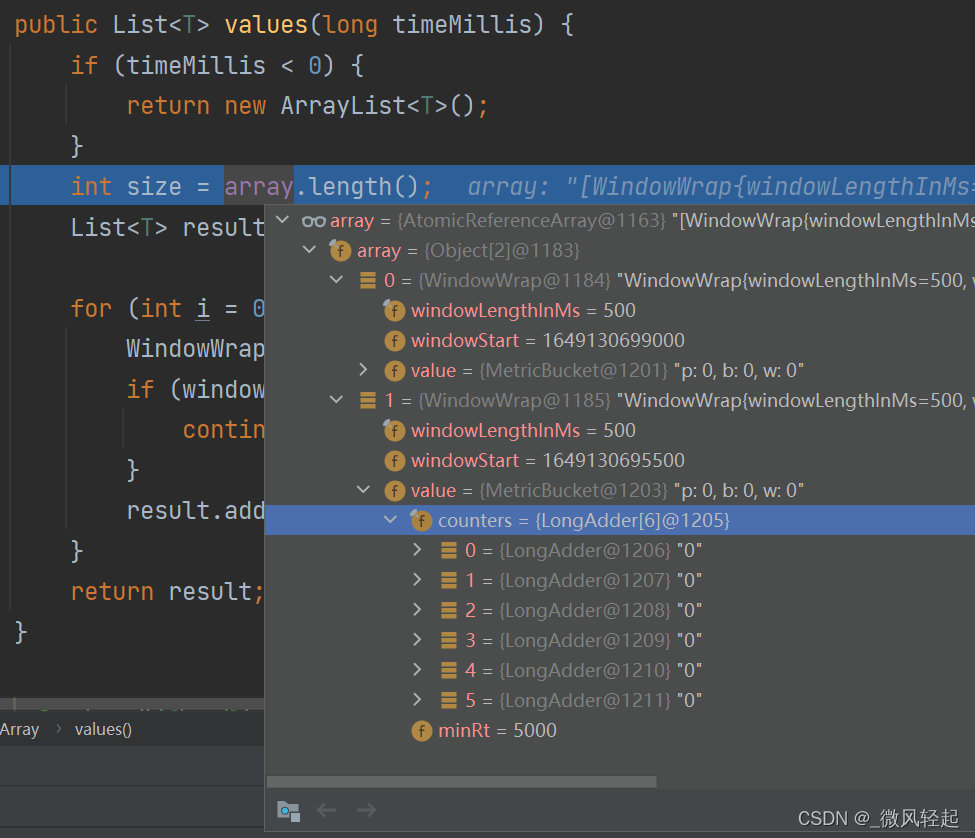The height and width of the screenshot is (838, 975).
Task: Collapse value MetricBucket@1203 node
Action: 364,490
